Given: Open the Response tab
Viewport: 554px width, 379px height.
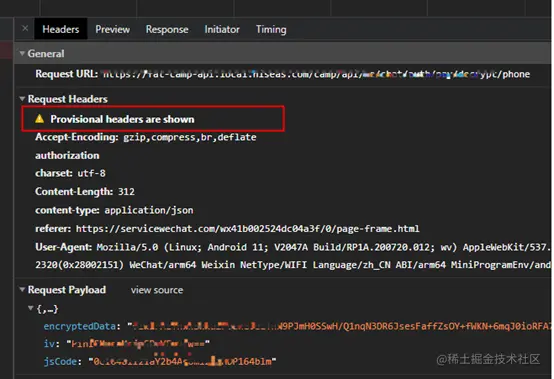Looking at the screenshot, I should click(167, 29).
